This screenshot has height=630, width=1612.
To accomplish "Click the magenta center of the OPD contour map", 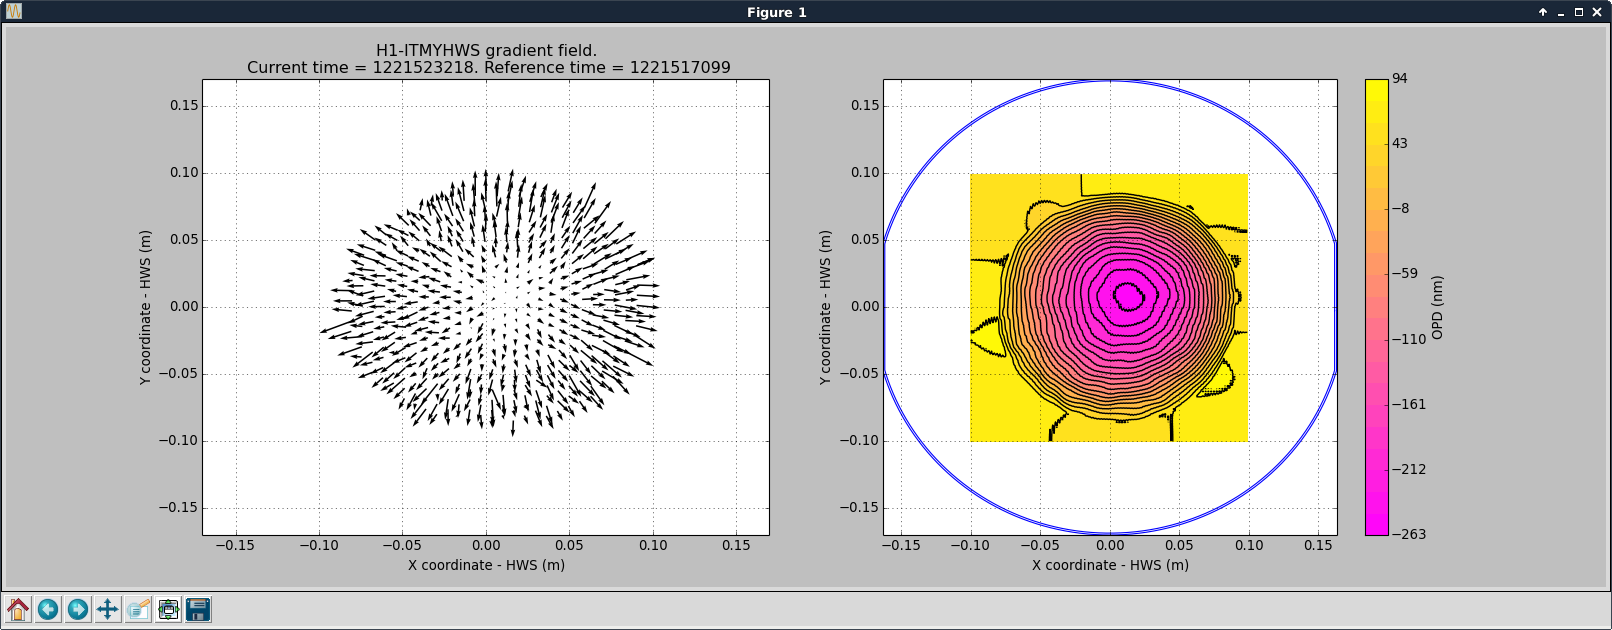I will tap(1129, 296).
